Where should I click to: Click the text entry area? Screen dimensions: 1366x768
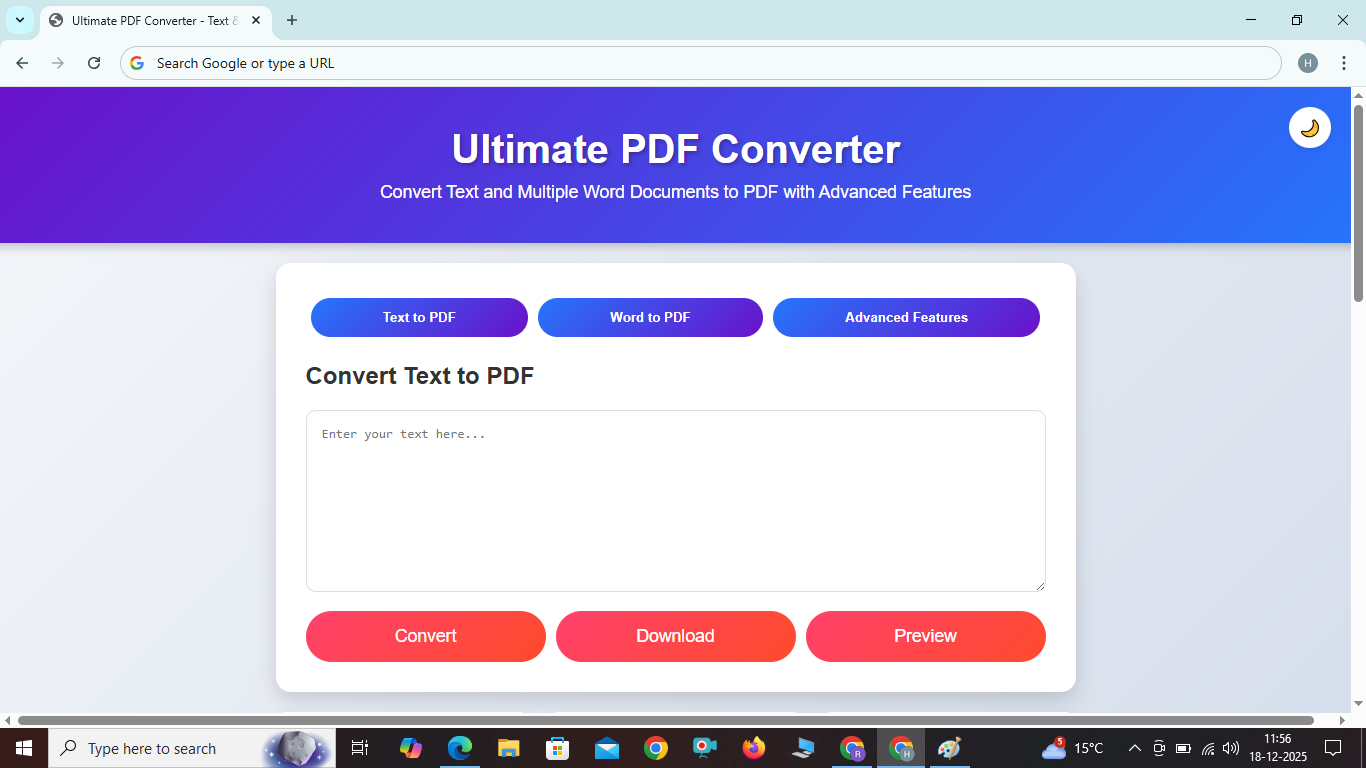[x=675, y=500]
